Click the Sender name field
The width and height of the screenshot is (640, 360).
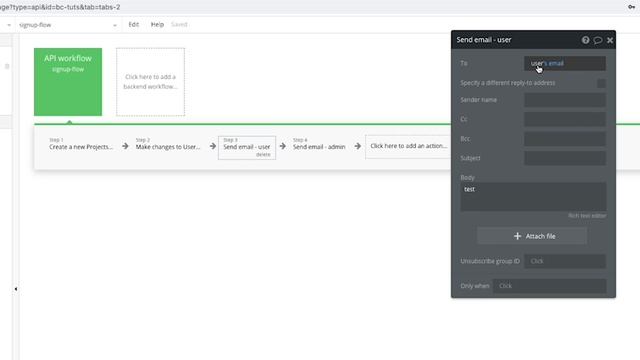click(565, 100)
